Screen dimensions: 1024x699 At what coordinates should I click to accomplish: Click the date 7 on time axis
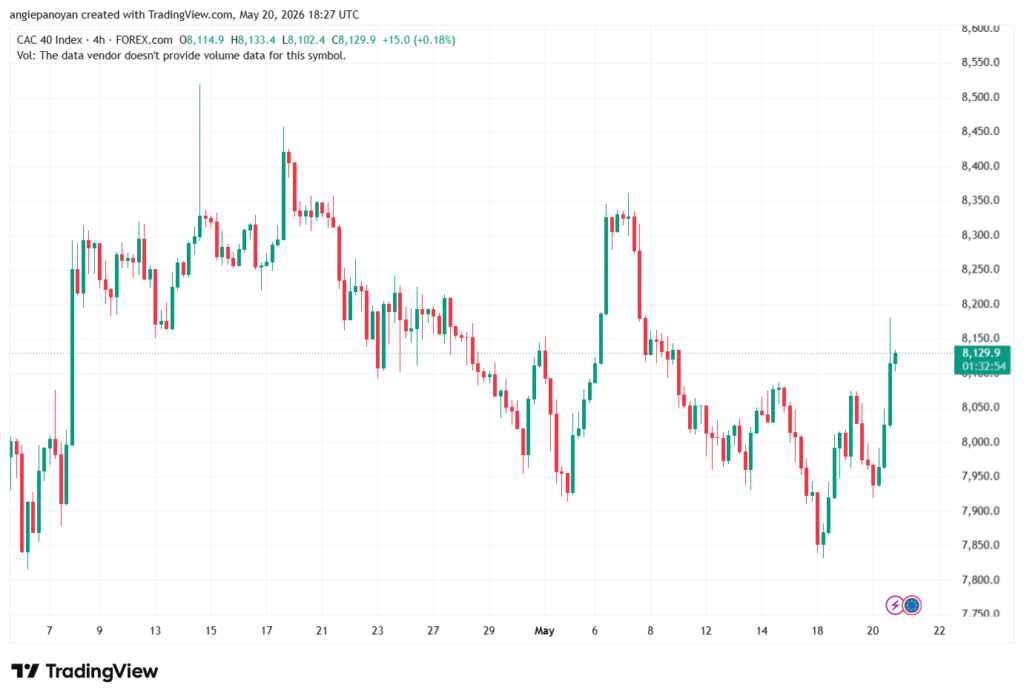pos(49,631)
